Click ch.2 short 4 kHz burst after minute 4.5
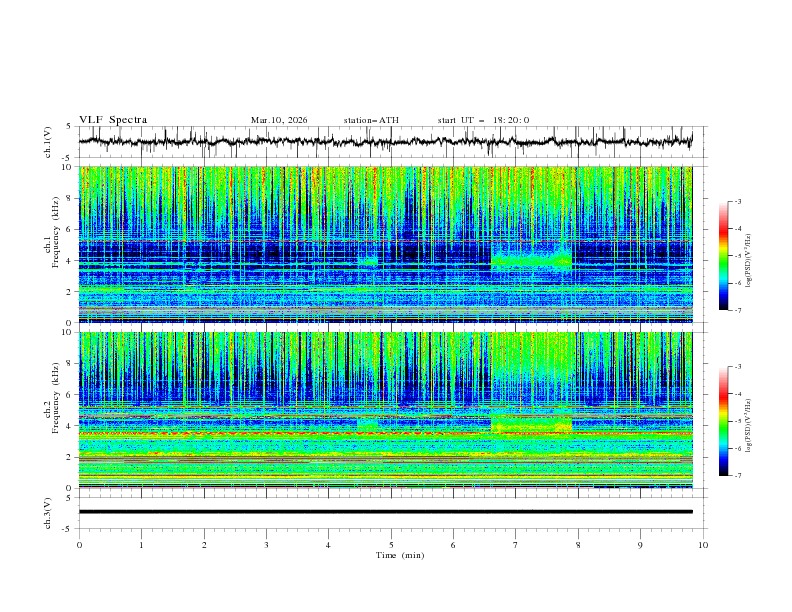The height and width of the screenshot is (612, 792). 368,425
